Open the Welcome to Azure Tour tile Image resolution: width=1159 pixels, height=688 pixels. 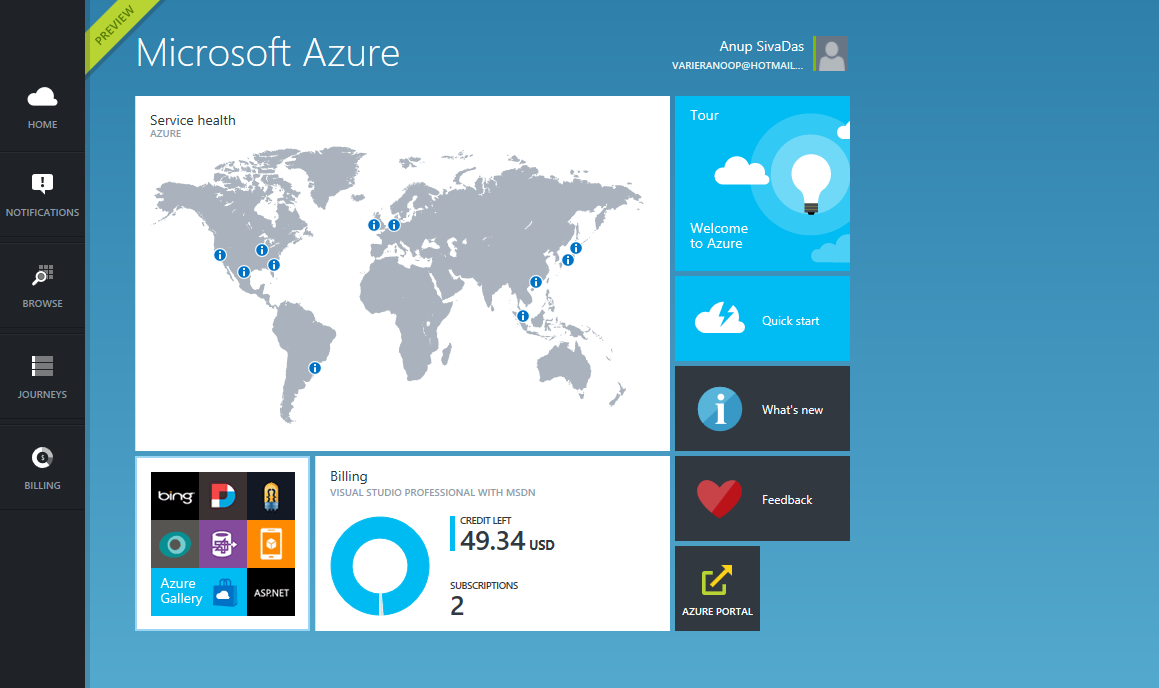click(x=762, y=183)
